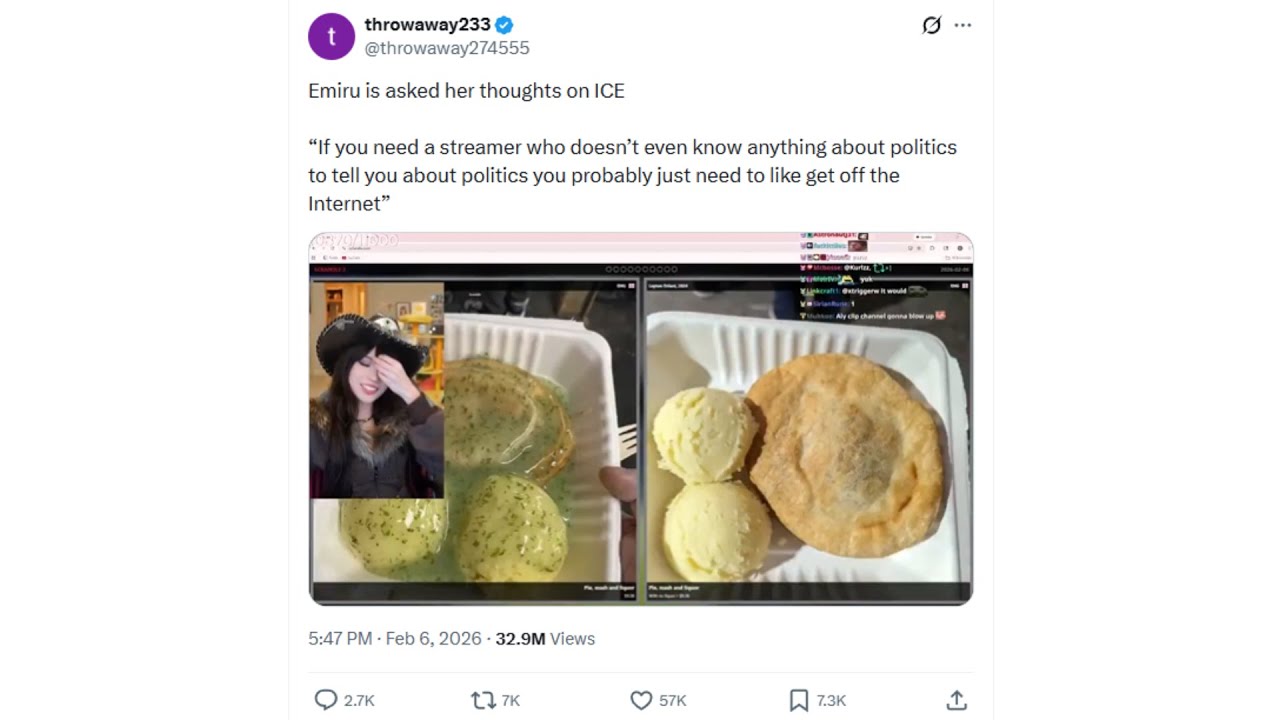Click the Grok slashed-circle icon
This screenshot has width=1280, height=720.
(931, 25)
